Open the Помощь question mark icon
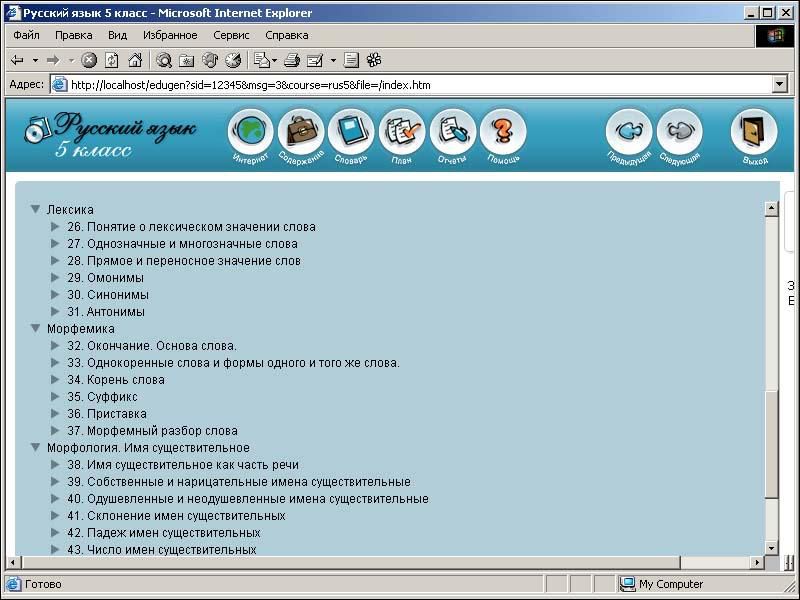The height and width of the screenshot is (600, 800). pyautogui.click(x=503, y=132)
